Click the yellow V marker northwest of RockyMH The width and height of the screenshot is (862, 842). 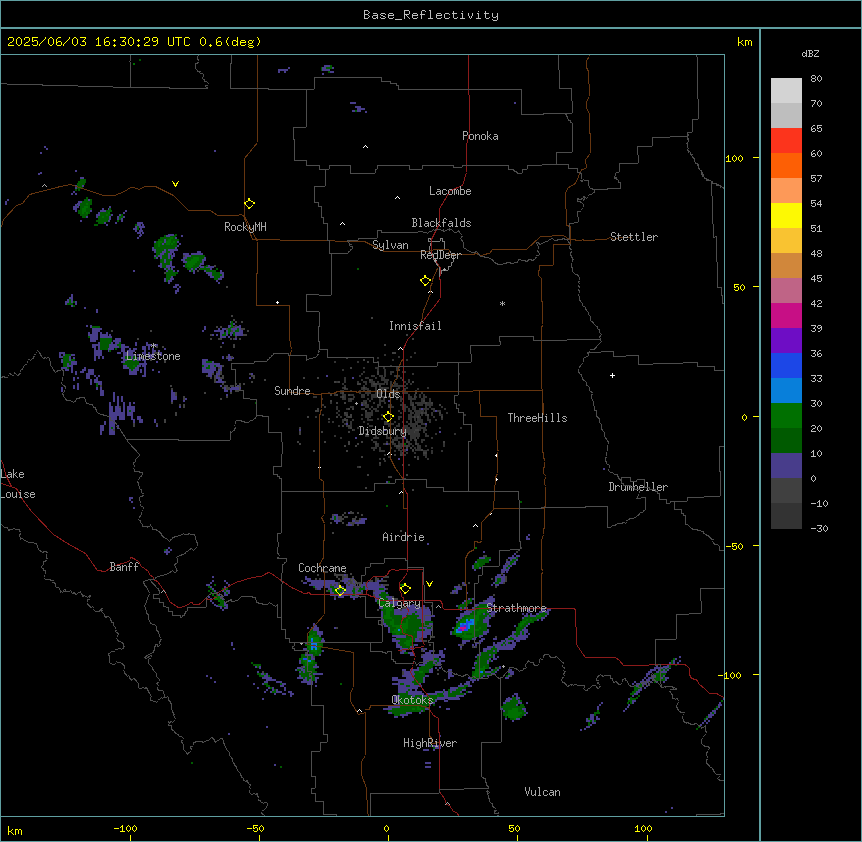(175, 184)
